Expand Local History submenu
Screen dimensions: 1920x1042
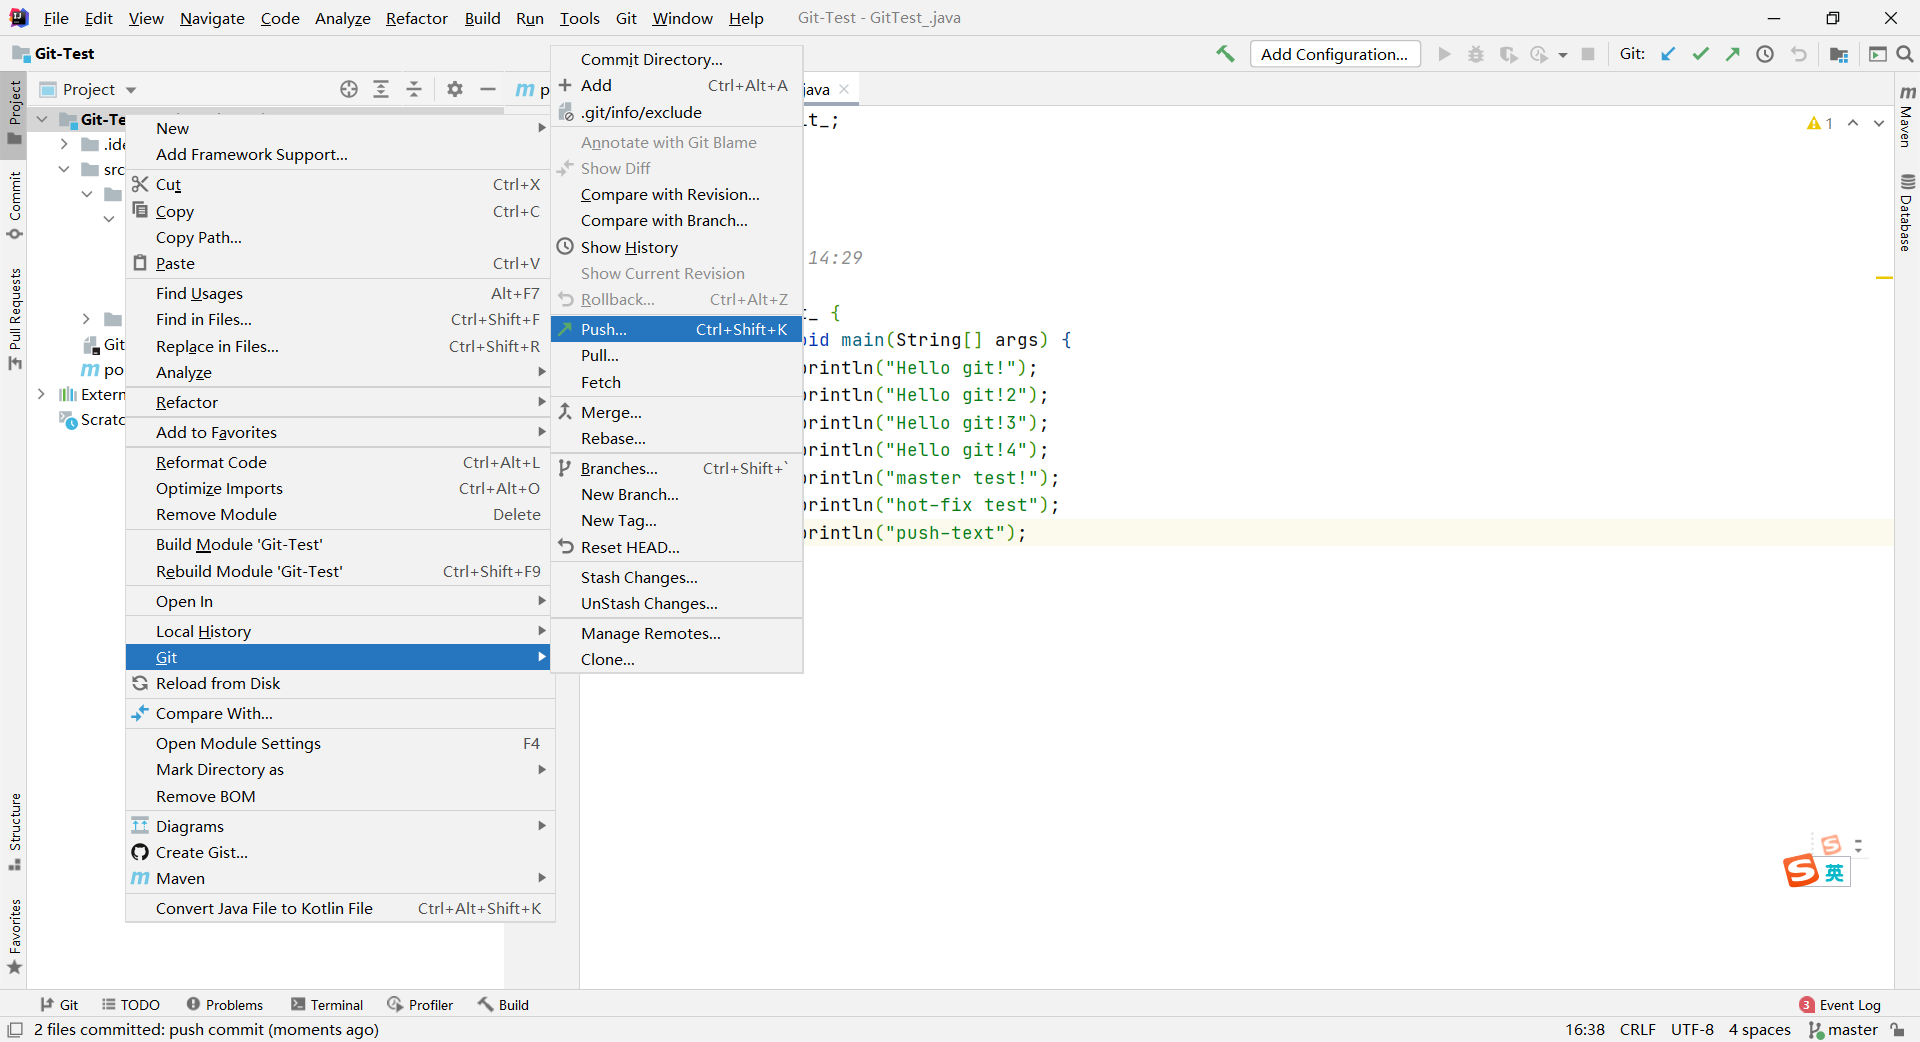(340, 631)
